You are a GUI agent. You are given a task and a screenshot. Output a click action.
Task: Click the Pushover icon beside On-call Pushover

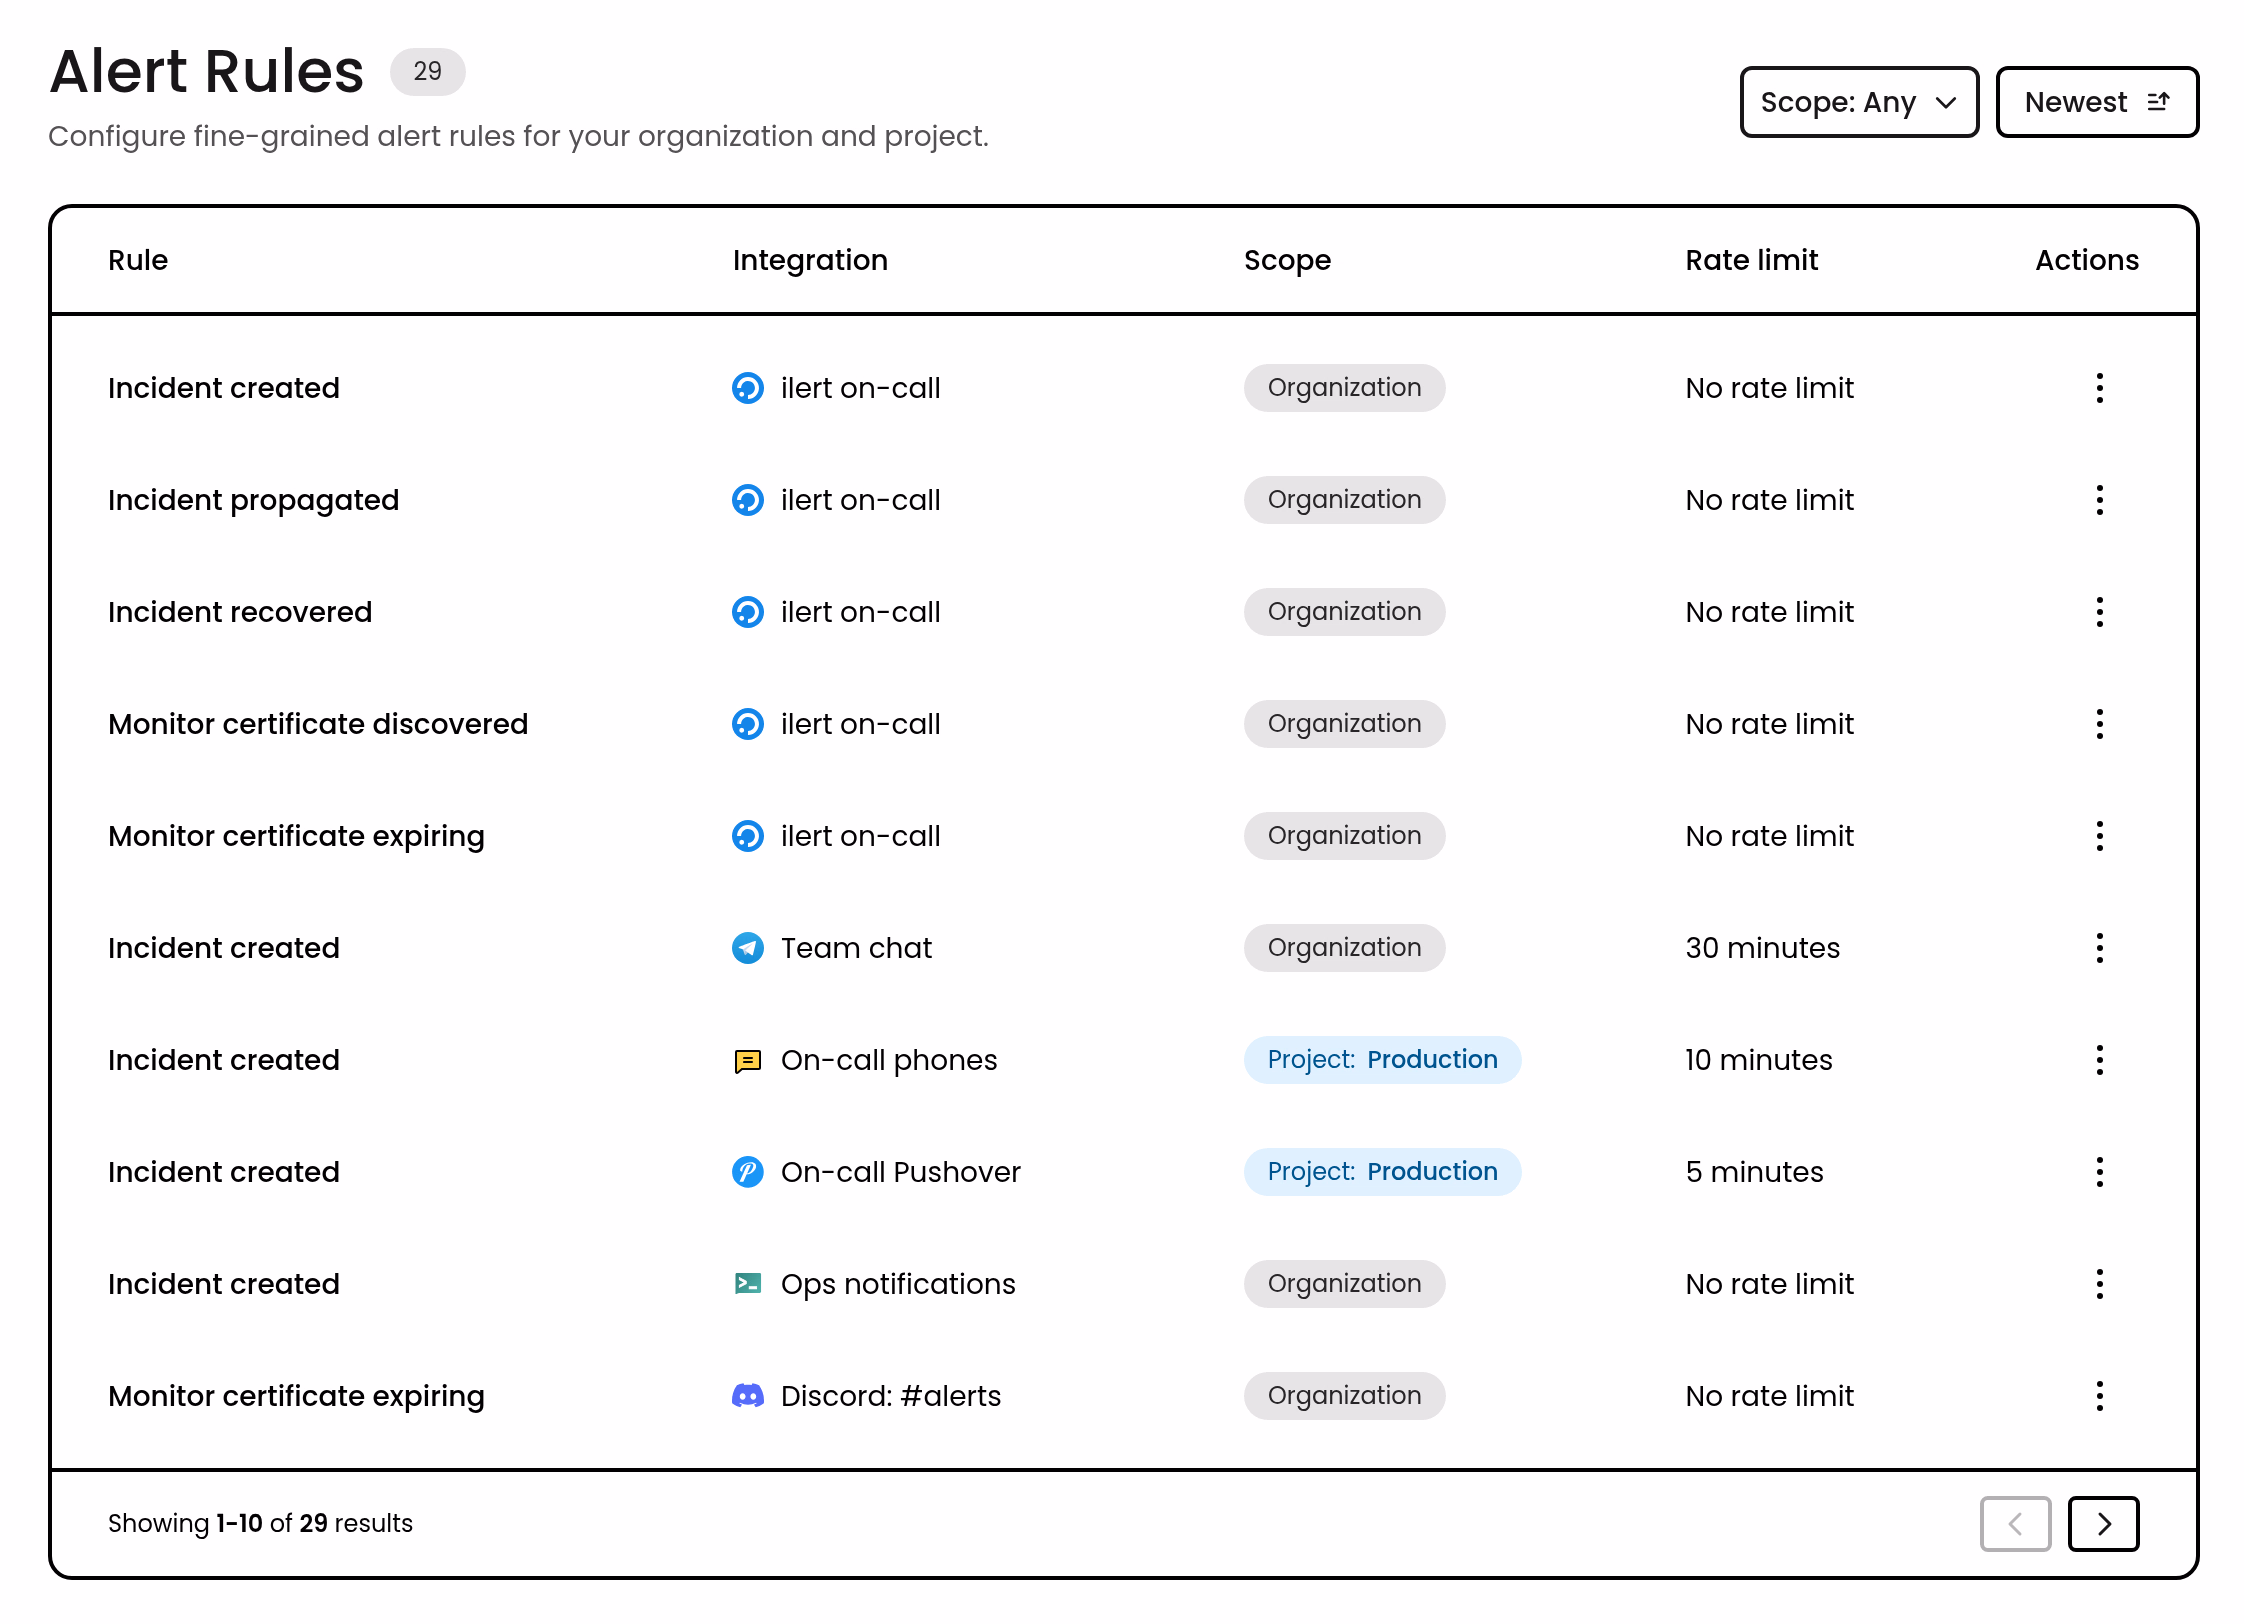pos(748,1172)
